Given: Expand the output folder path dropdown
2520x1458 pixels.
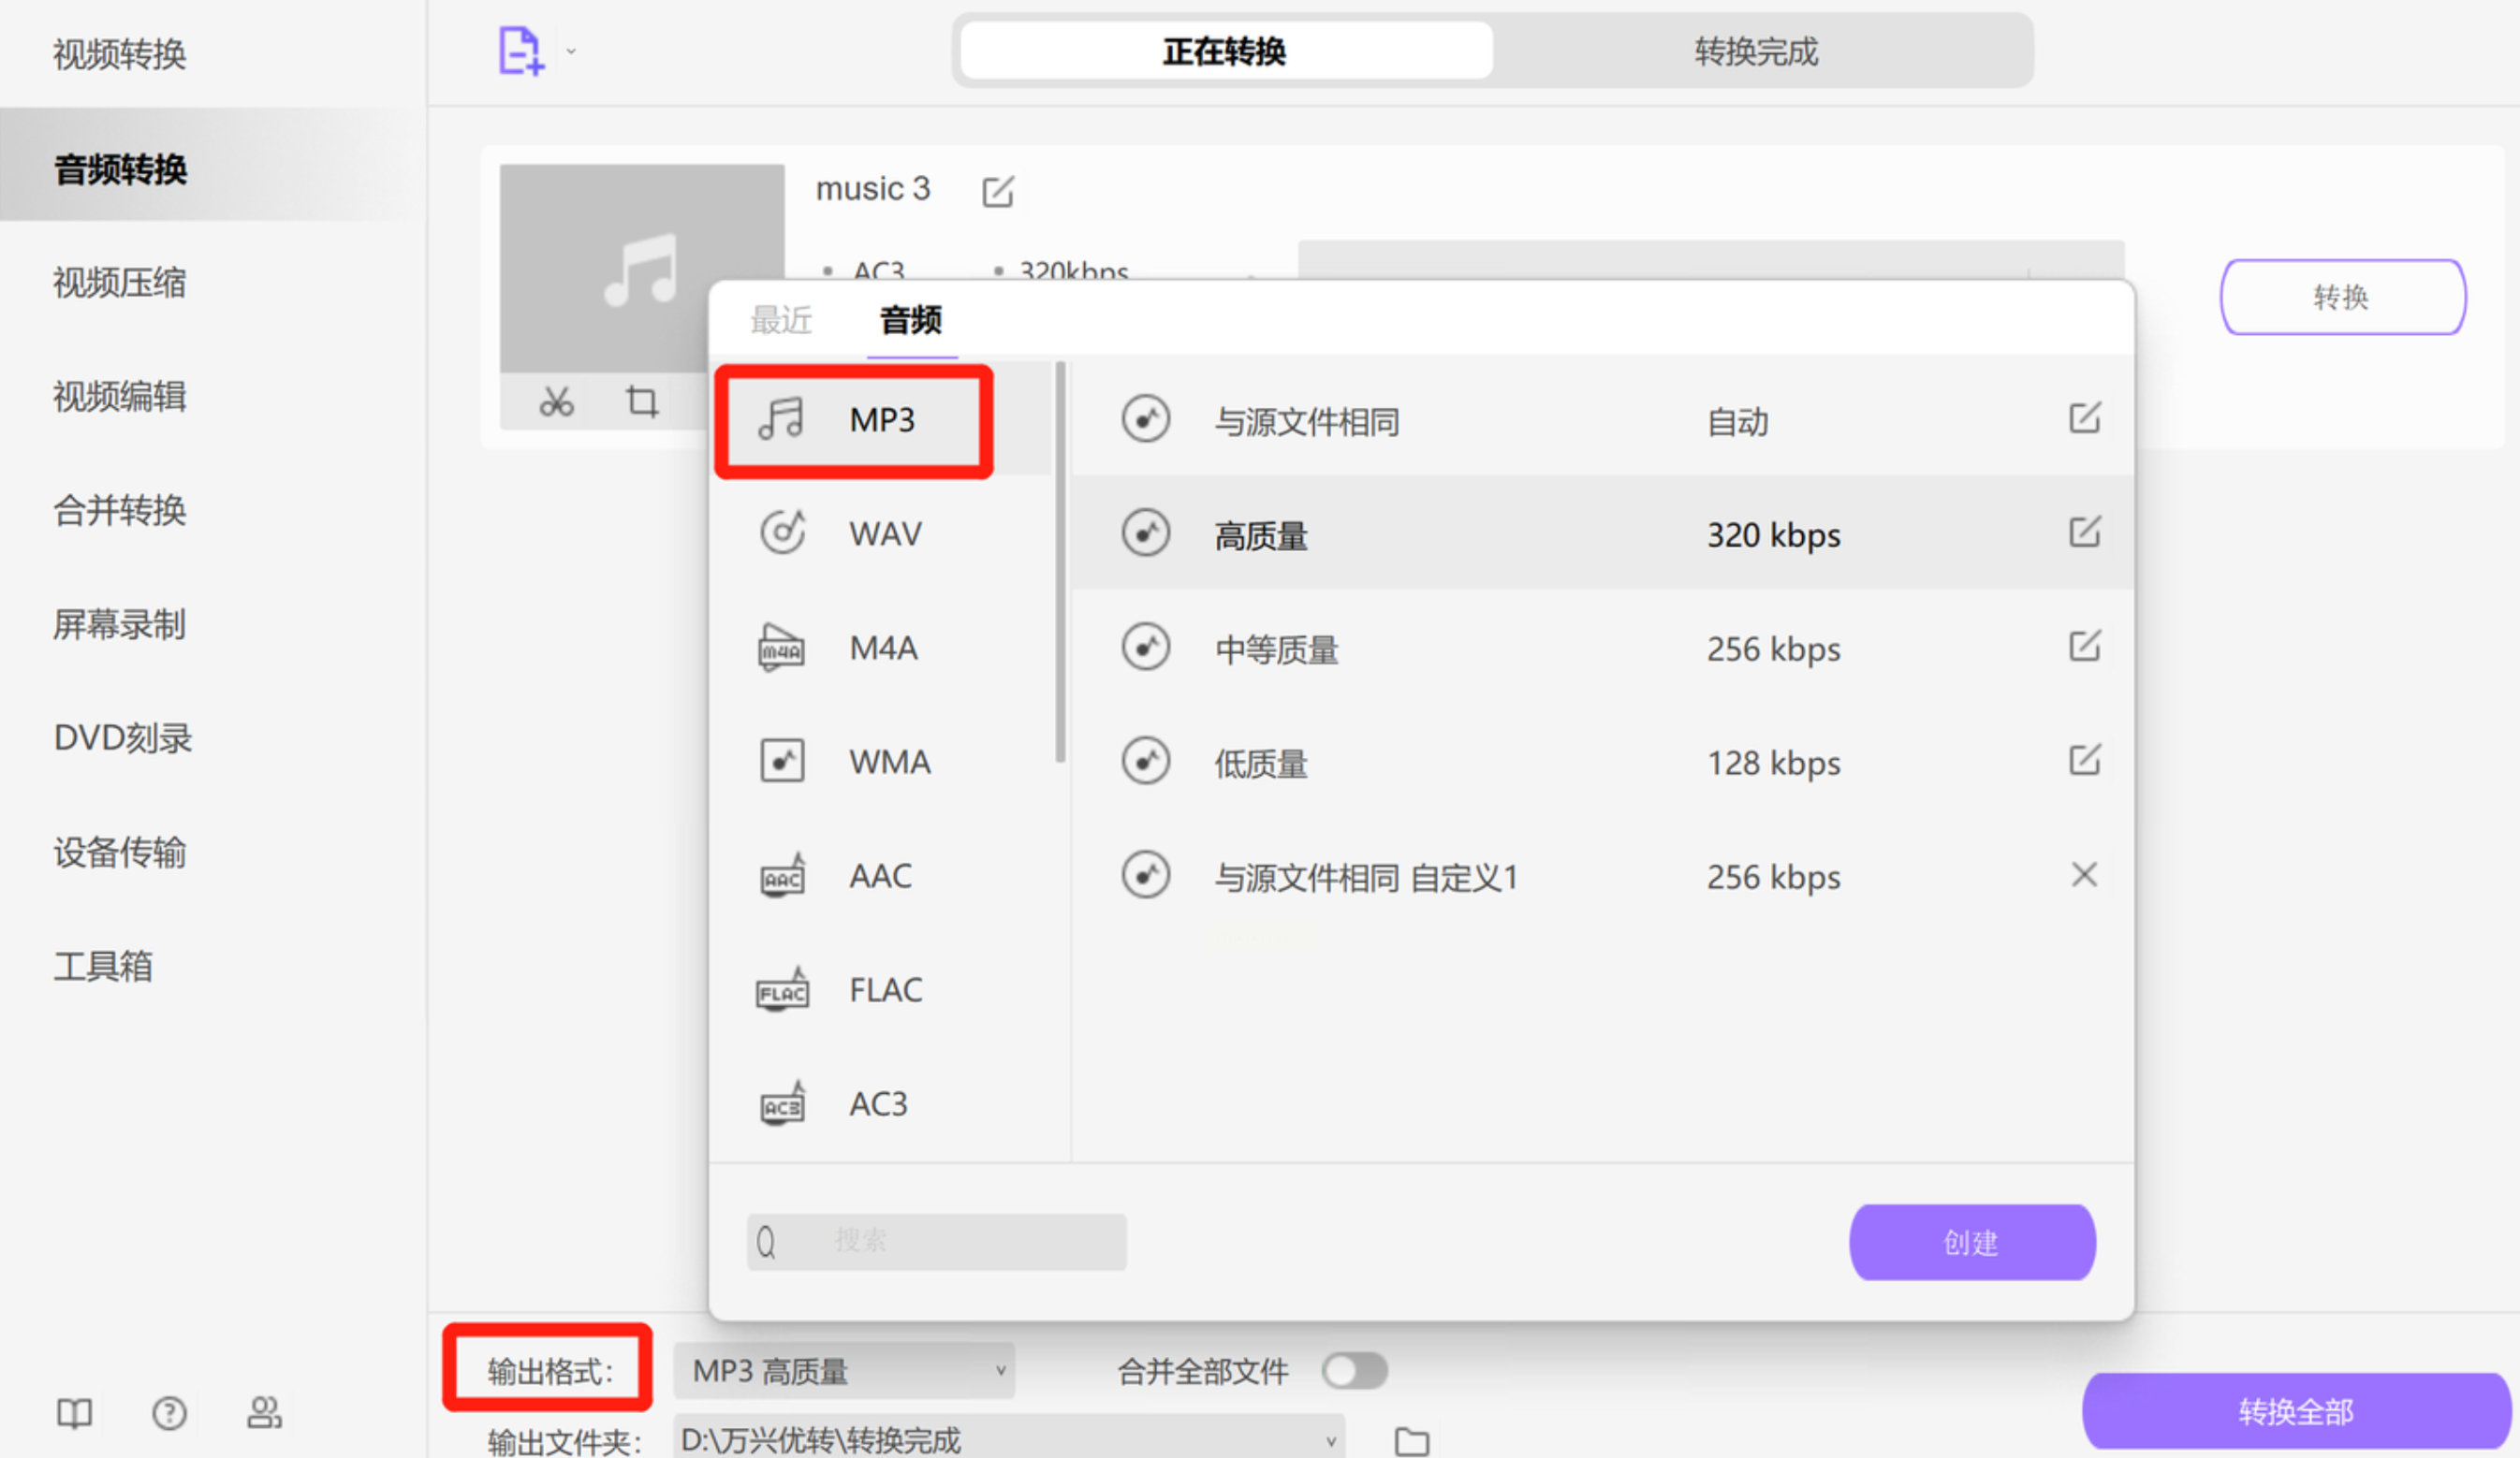Looking at the screenshot, I should (x=1330, y=1440).
